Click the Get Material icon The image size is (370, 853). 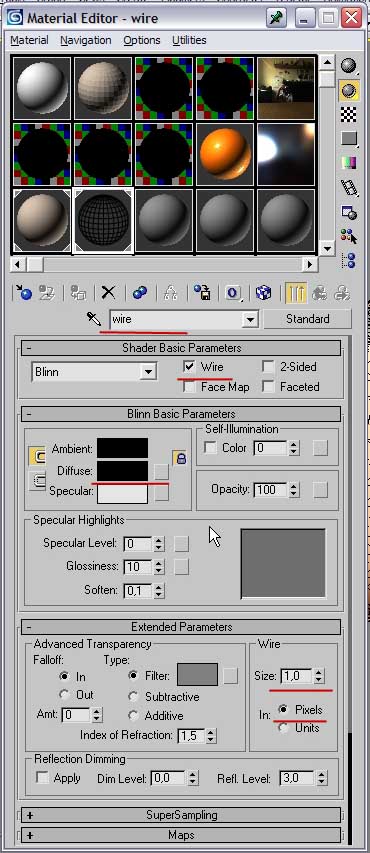[x=23, y=293]
